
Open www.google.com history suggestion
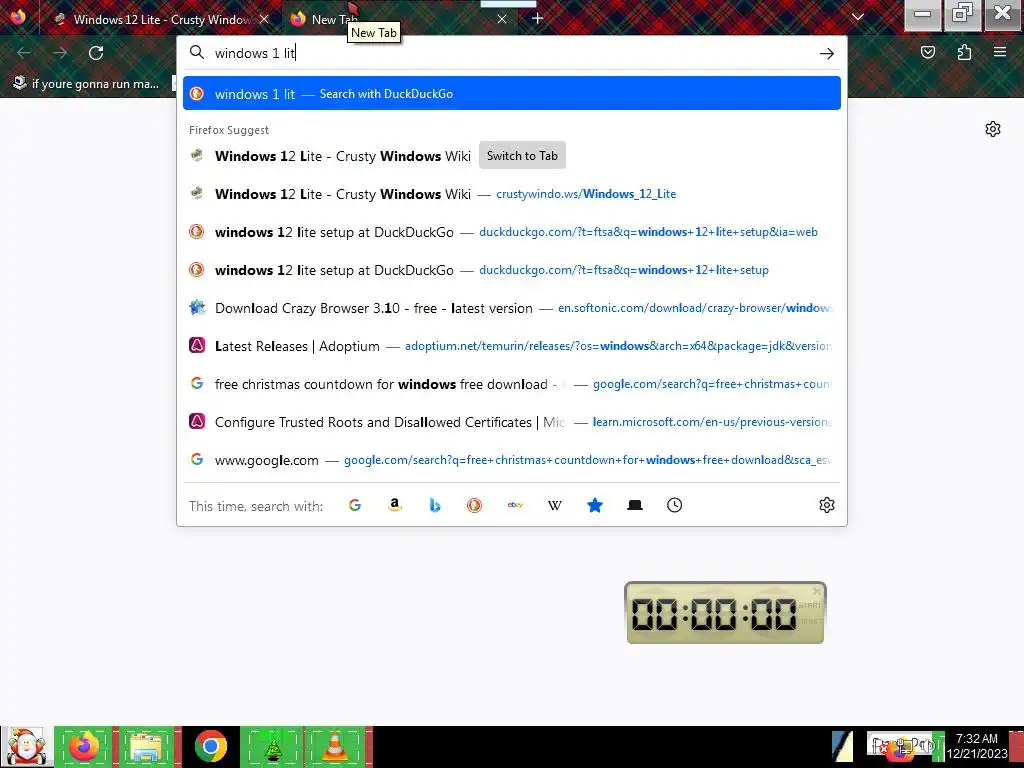[x=512, y=460]
